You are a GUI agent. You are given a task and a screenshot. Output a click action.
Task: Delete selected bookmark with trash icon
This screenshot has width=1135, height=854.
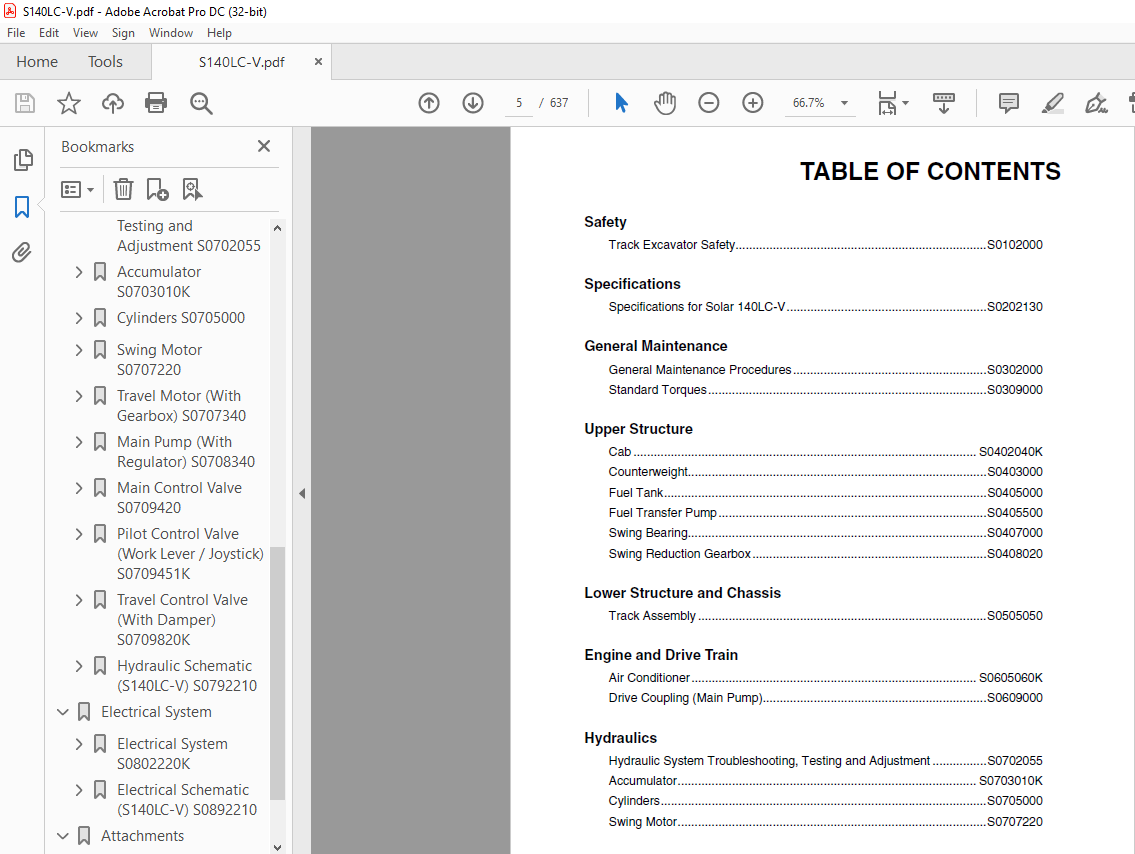[123, 190]
